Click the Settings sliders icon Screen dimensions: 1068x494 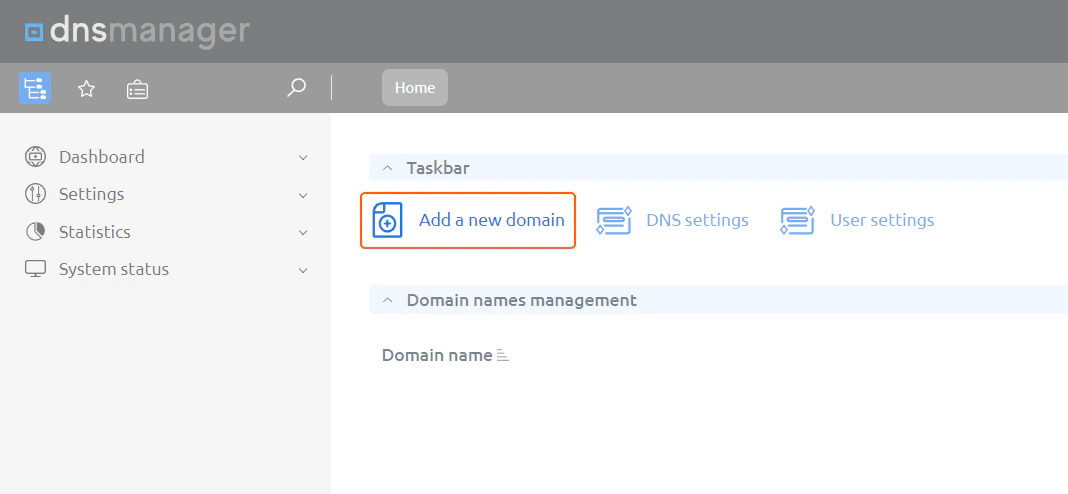35,194
